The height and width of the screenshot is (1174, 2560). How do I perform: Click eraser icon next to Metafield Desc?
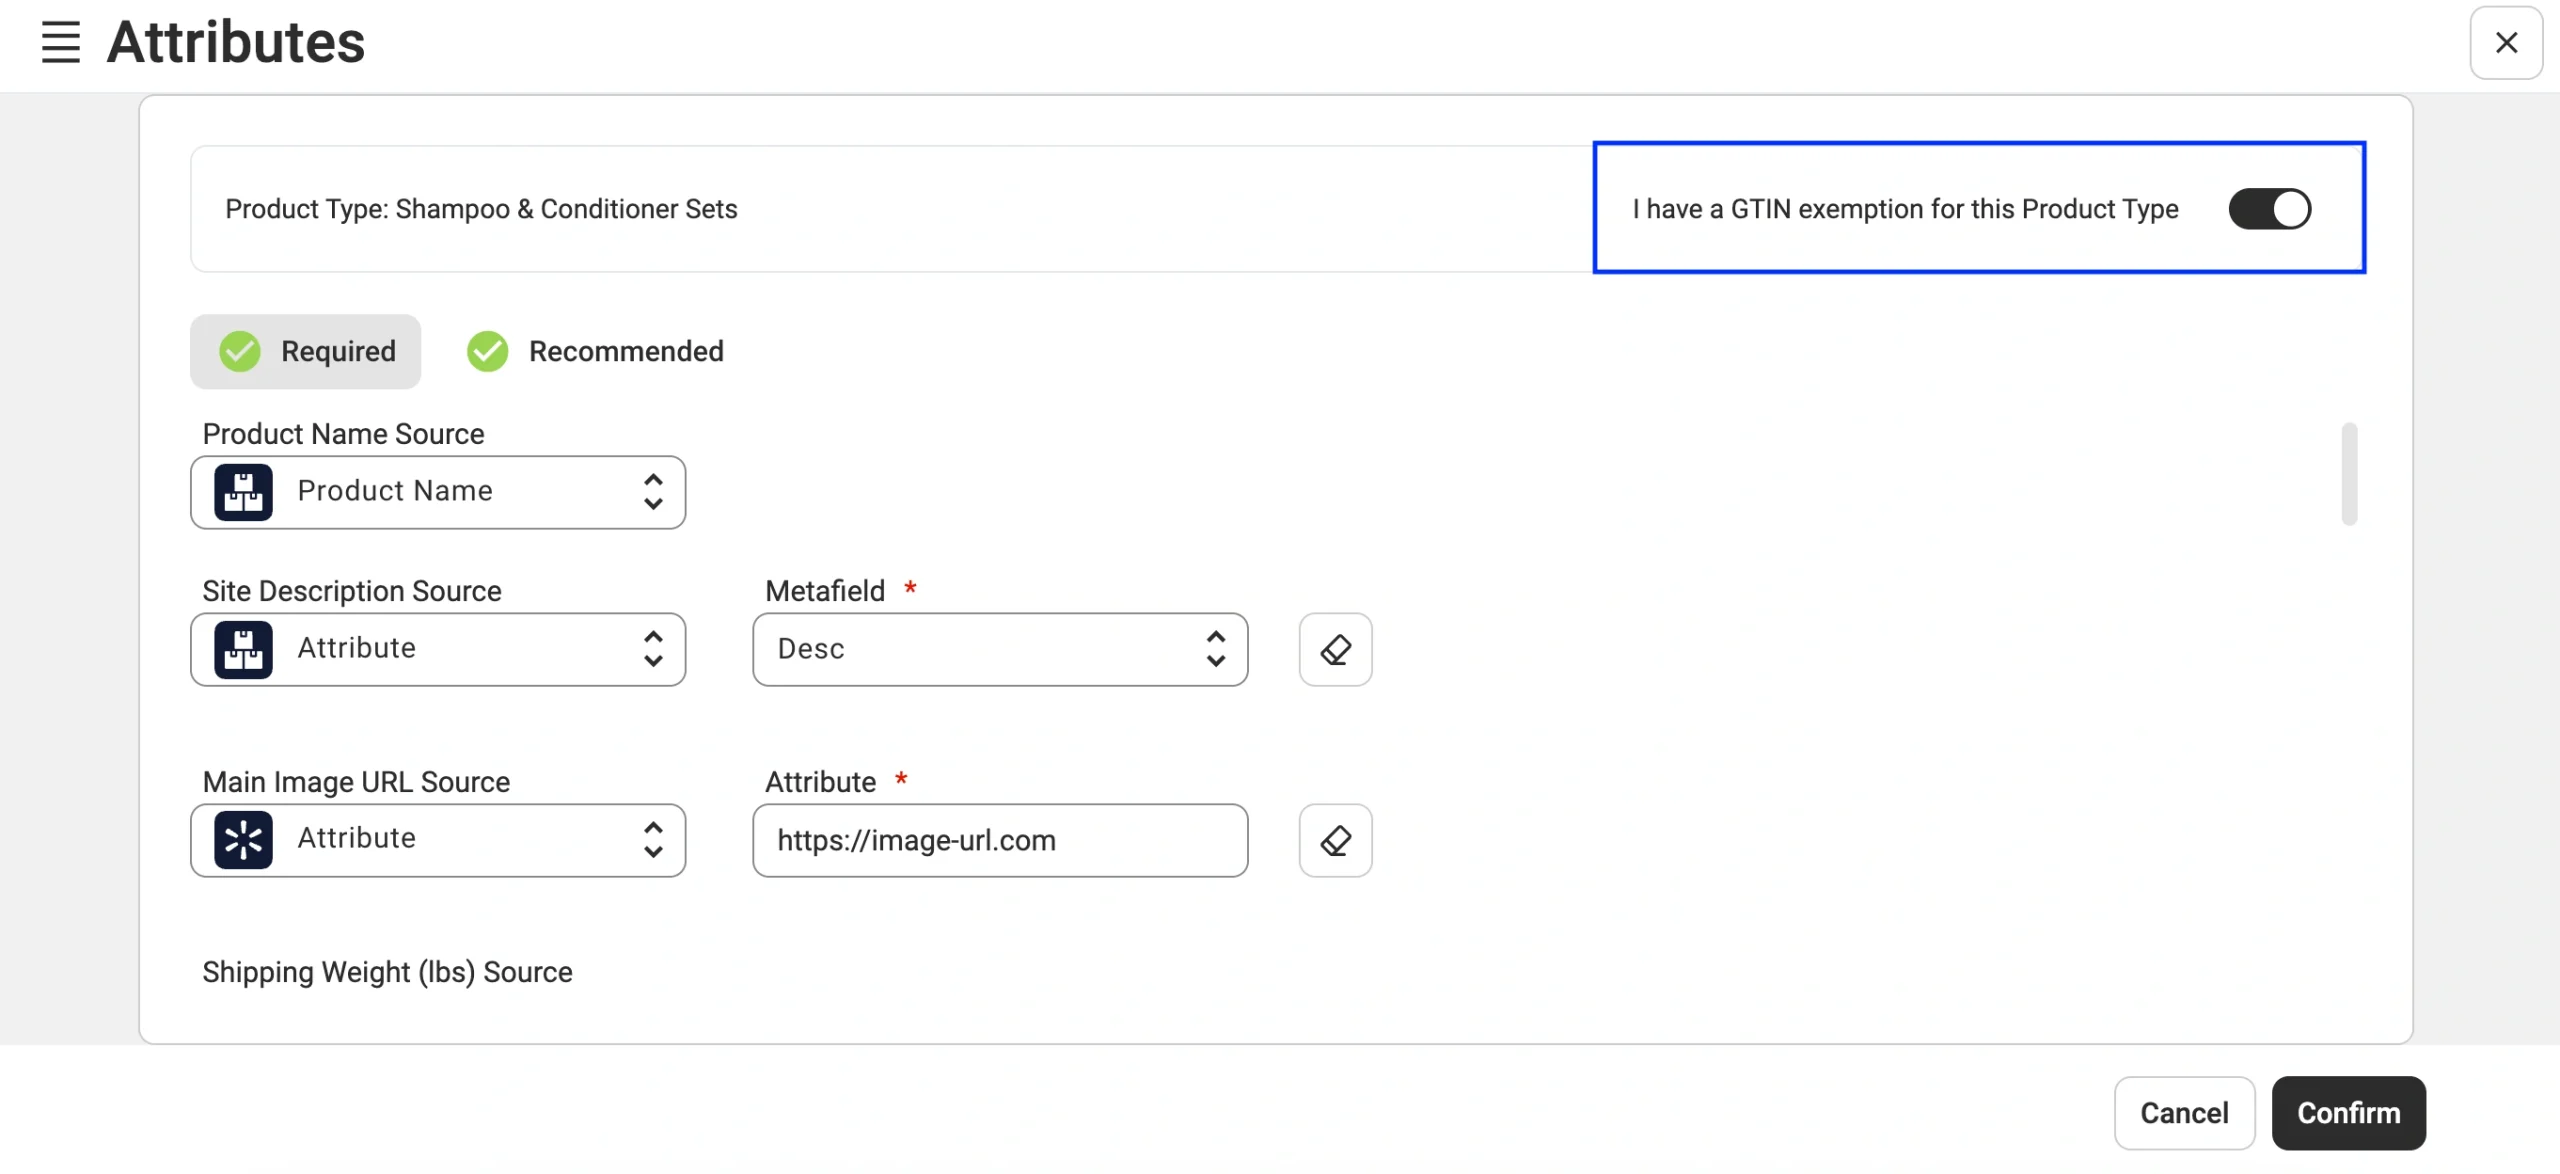1335,650
